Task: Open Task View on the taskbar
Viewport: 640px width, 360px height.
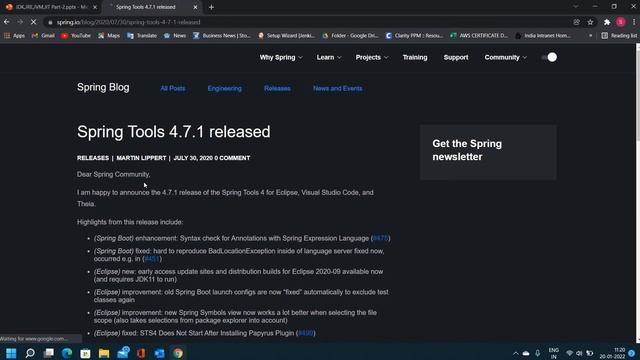Action: pos(49,353)
